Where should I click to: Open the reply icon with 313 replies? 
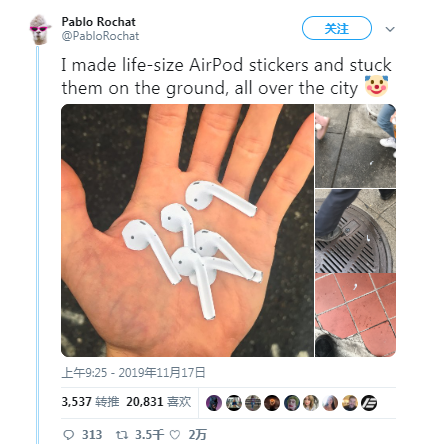coord(69,435)
